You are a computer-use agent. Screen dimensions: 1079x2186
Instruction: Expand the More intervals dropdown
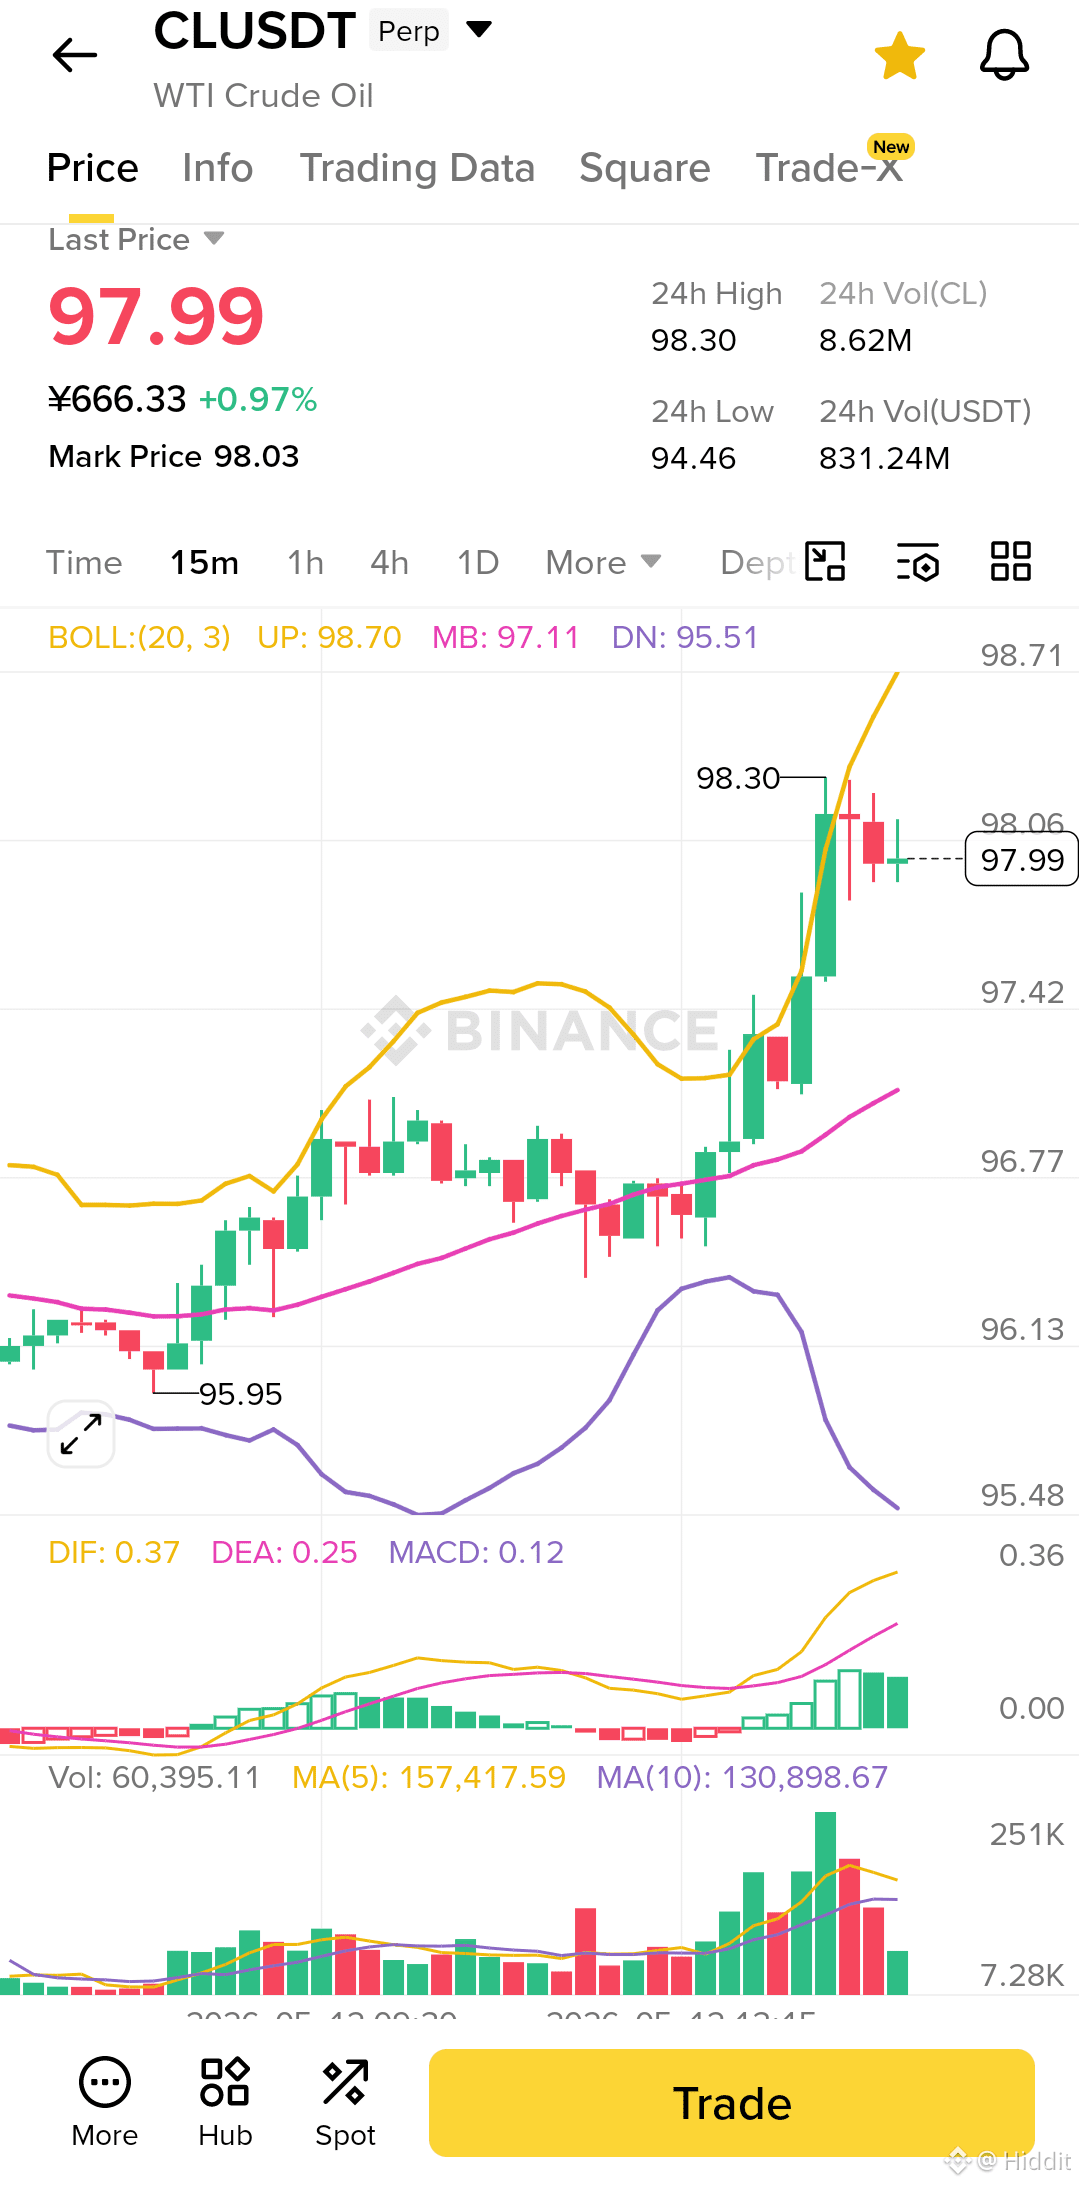(603, 563)
